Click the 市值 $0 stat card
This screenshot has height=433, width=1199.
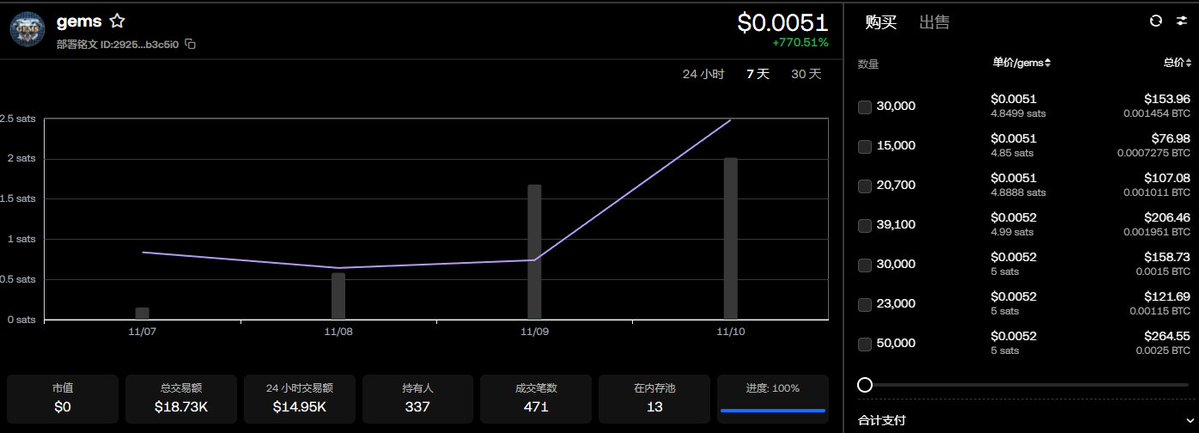pyautogui.click(x=63, y=399)
